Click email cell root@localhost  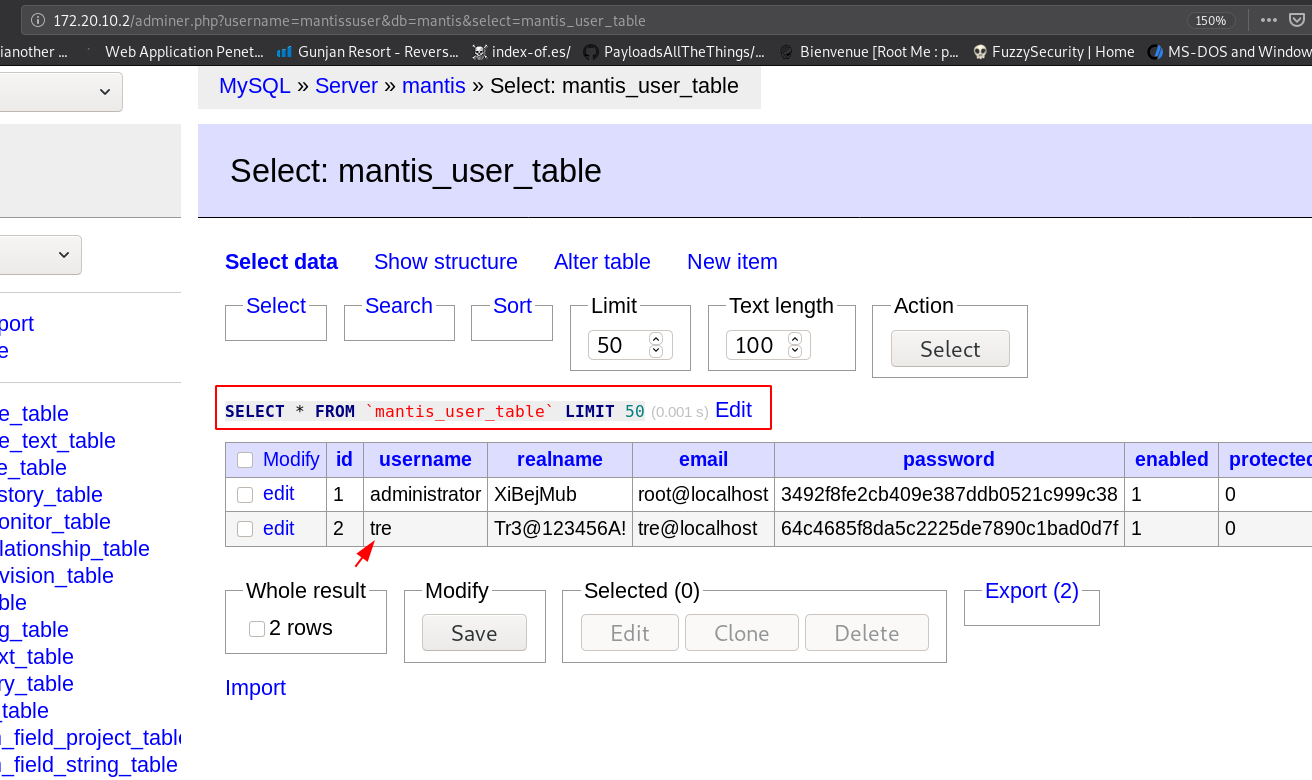pos(703,494)
